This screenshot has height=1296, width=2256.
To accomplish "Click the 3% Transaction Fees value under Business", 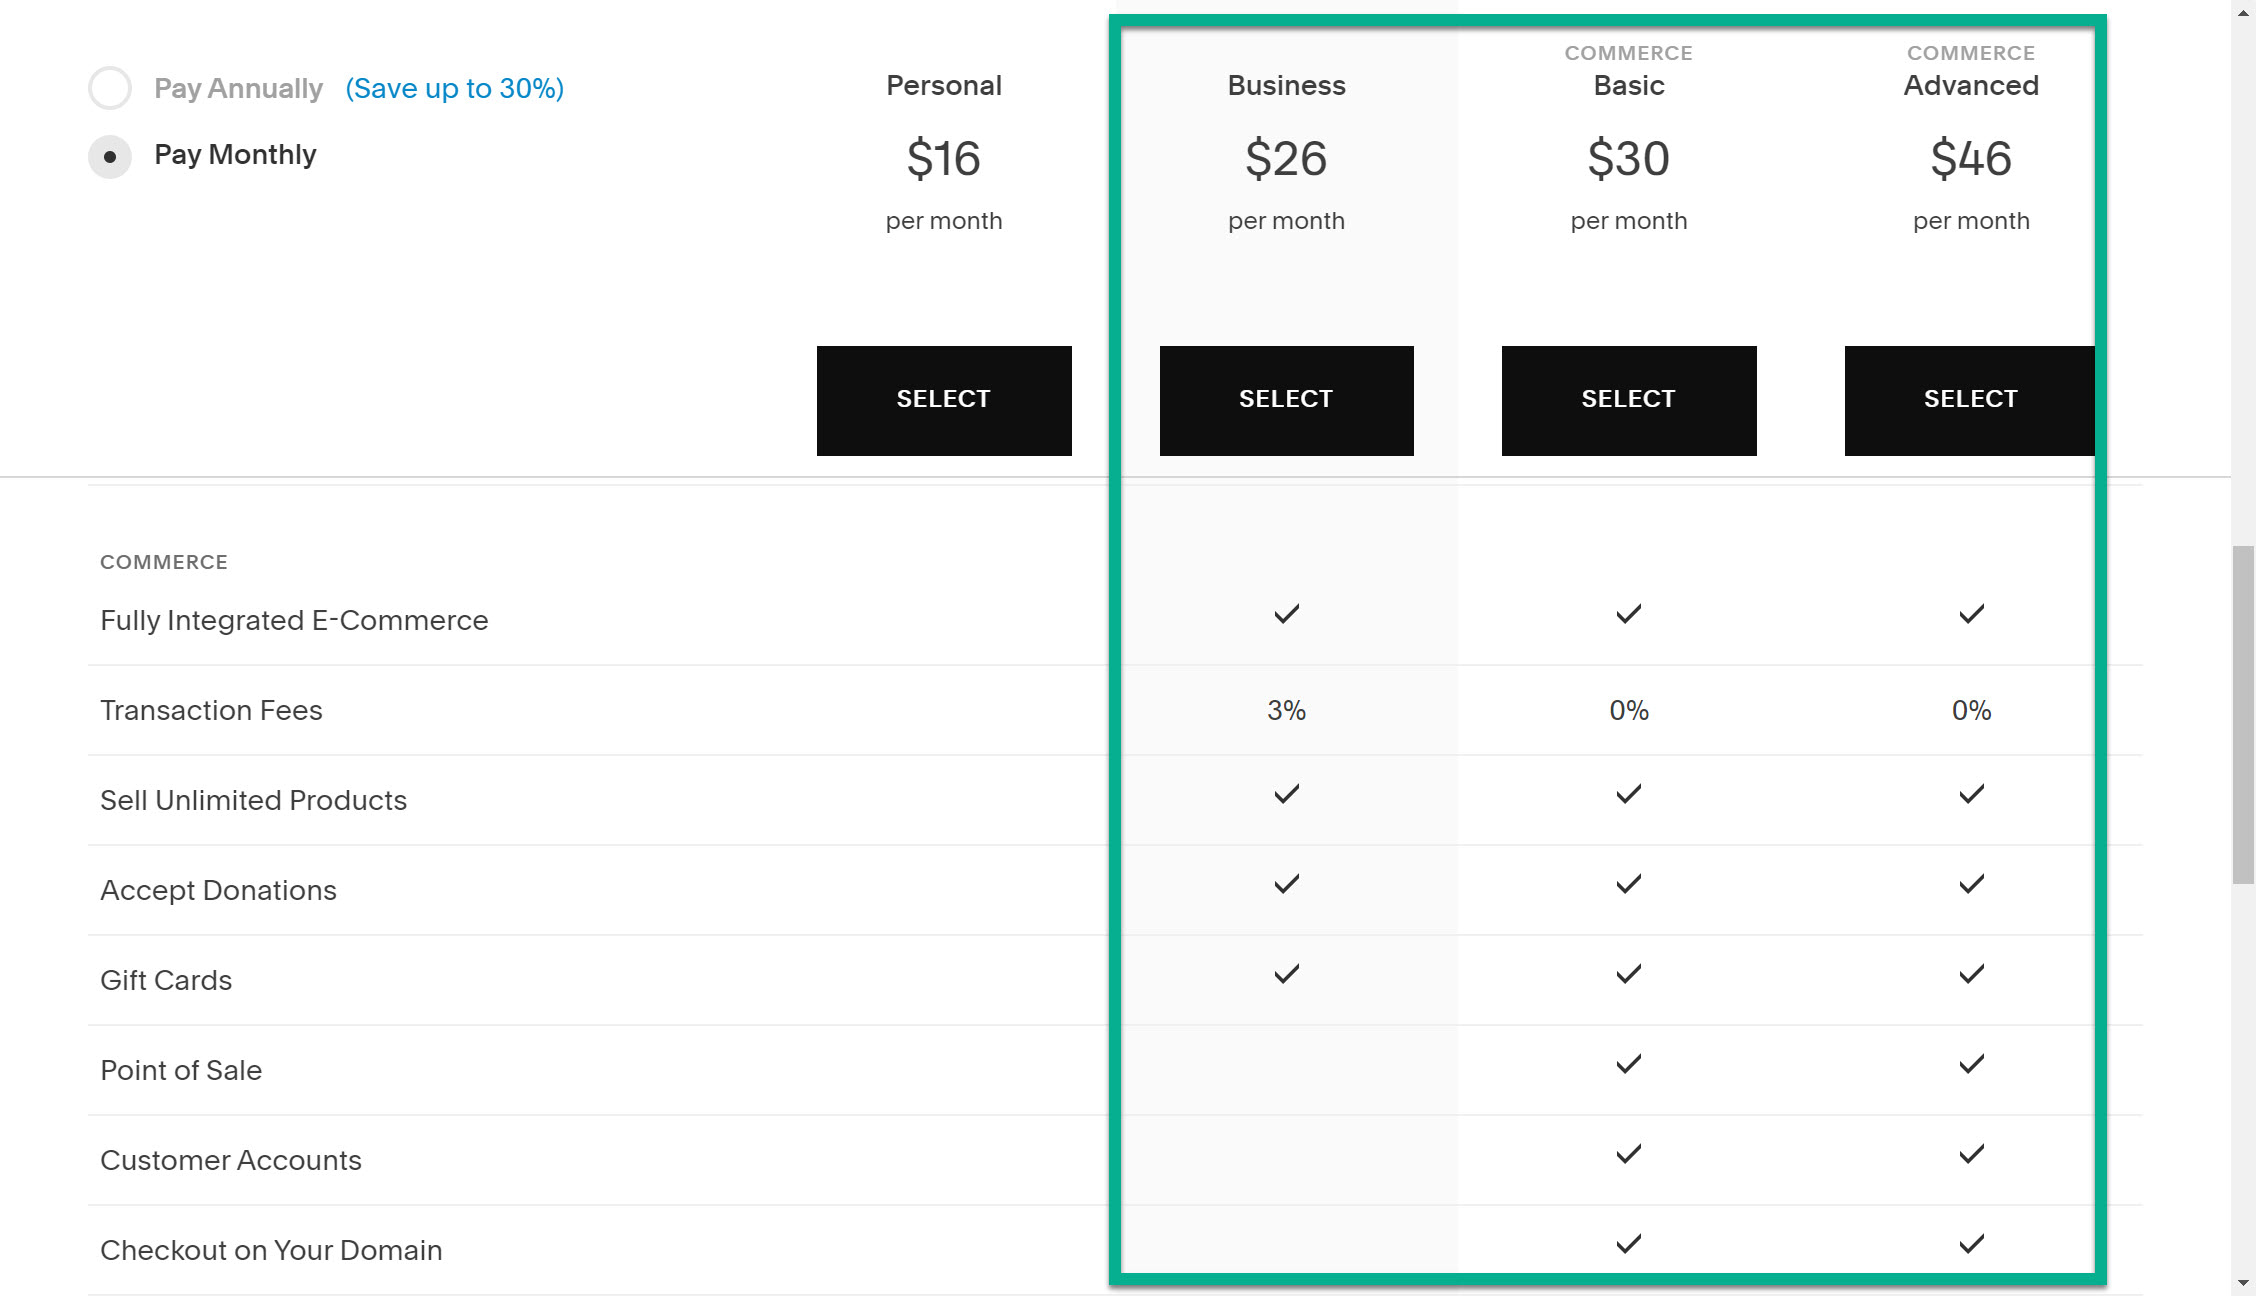I will (1286, 710).
